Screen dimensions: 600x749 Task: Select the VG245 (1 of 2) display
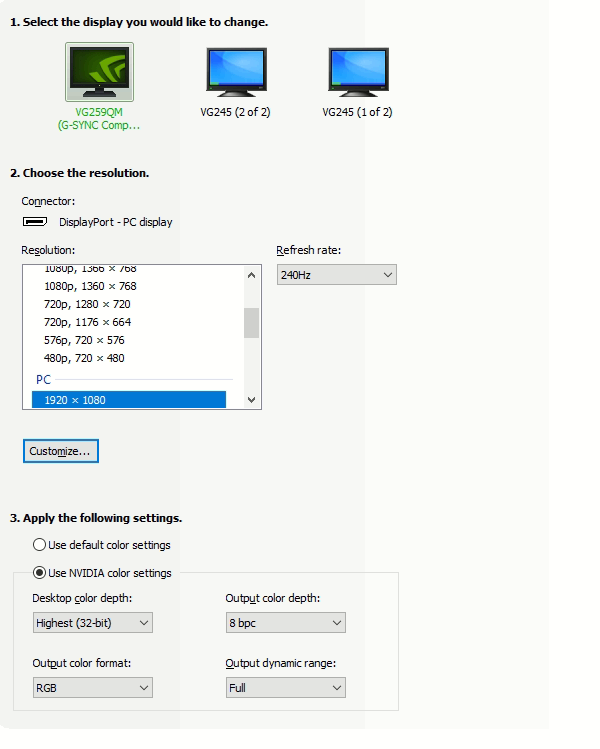click(x=358, y=72)
